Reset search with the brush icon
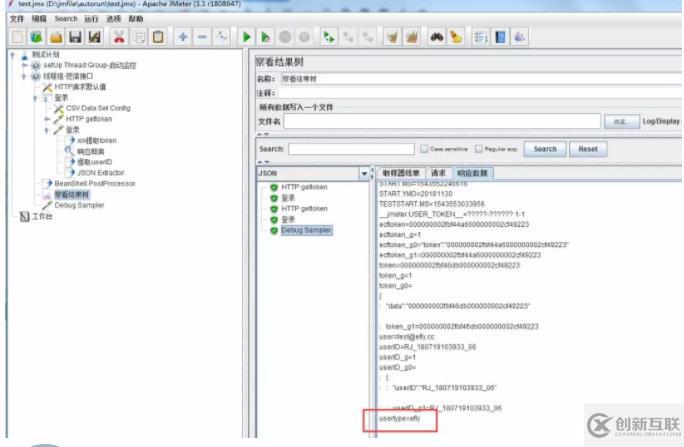The width and height of the screenshot is (684, 447). [456, 37]
